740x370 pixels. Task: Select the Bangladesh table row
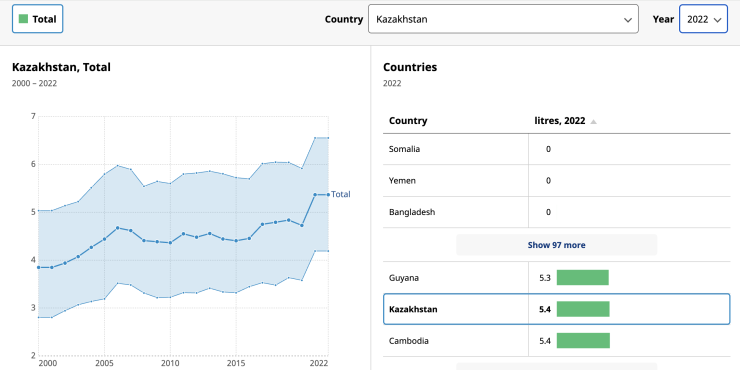click(x=556, y=212)
